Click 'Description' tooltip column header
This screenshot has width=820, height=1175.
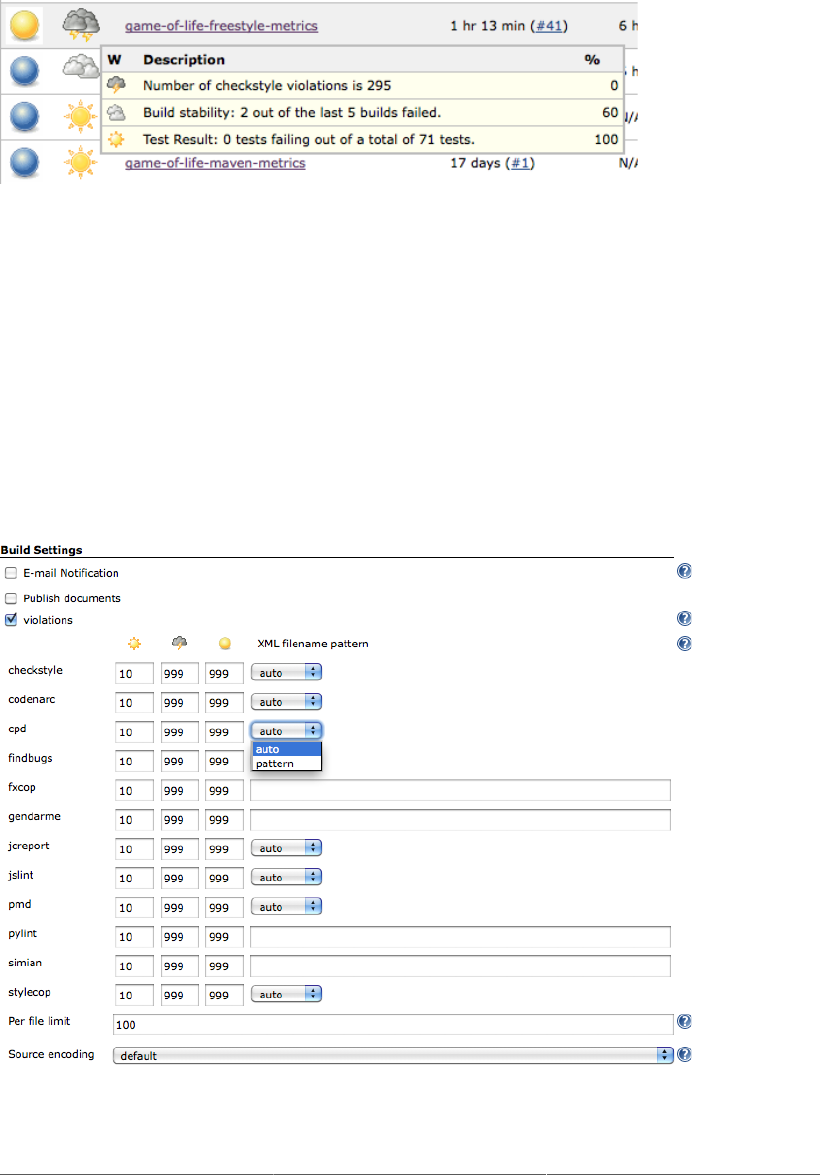click(184, 59)
